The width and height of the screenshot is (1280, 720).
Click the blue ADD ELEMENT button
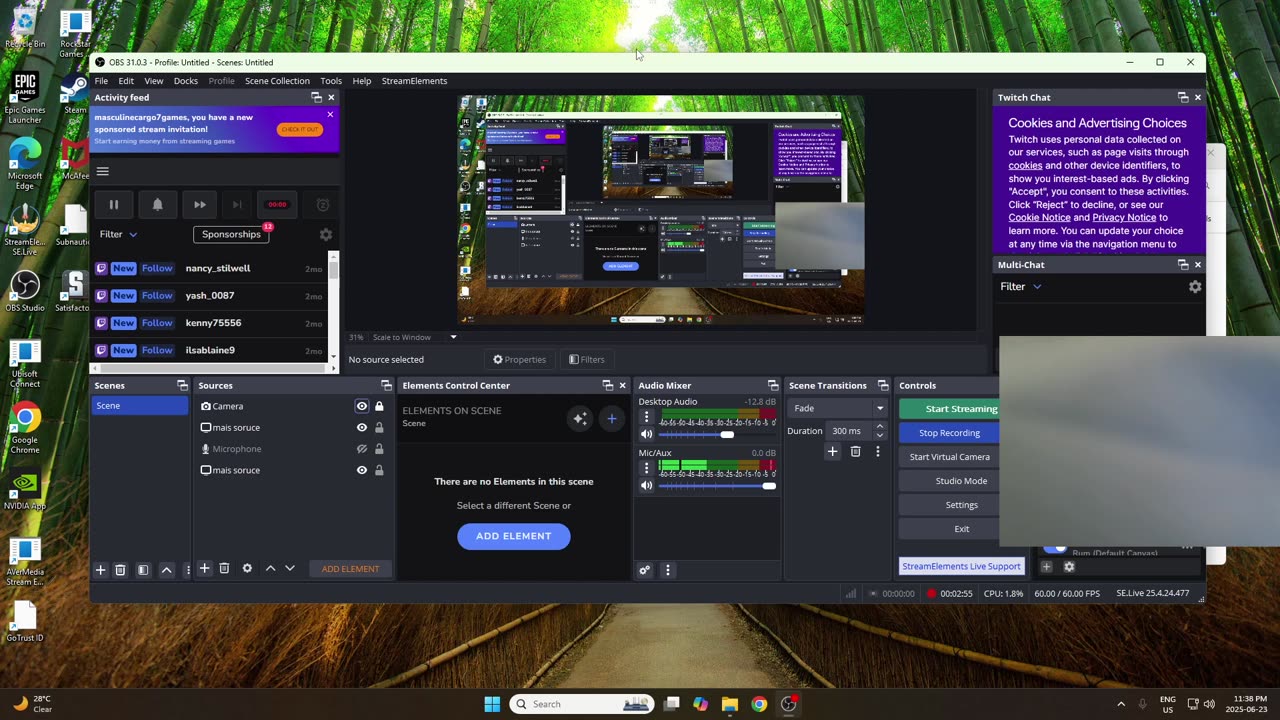[514, 536]
